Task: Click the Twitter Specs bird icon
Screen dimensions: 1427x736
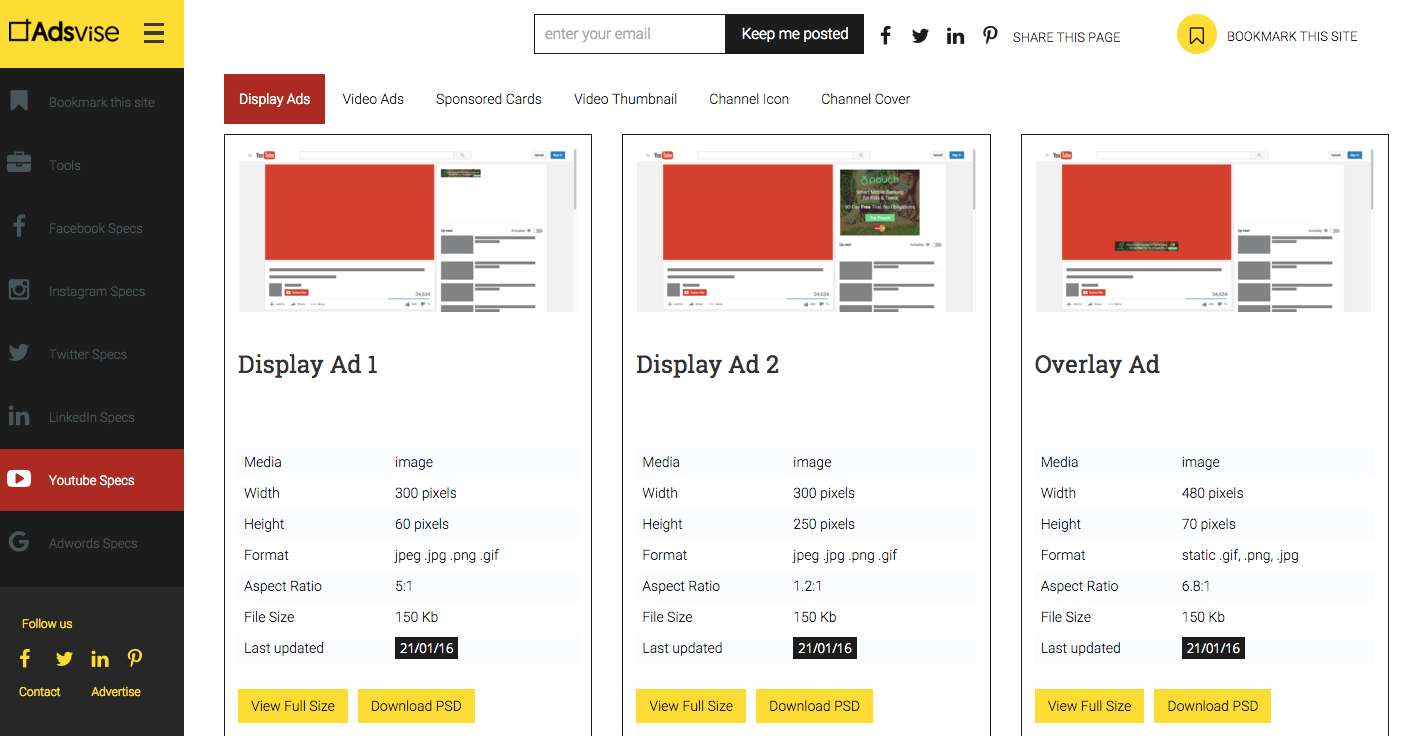Action: [x=19, y=353]
